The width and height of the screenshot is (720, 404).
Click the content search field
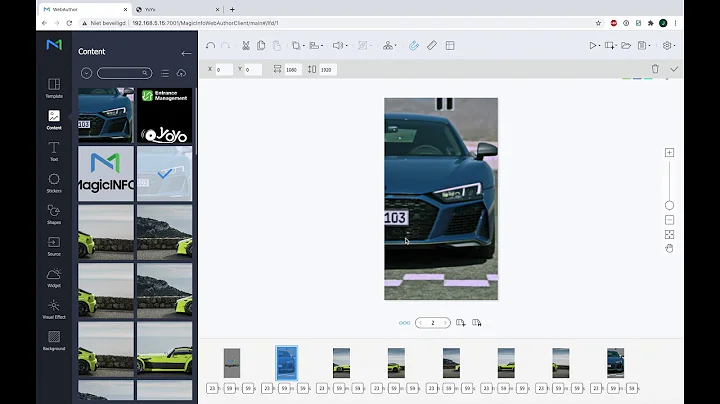tap(124, 73)
